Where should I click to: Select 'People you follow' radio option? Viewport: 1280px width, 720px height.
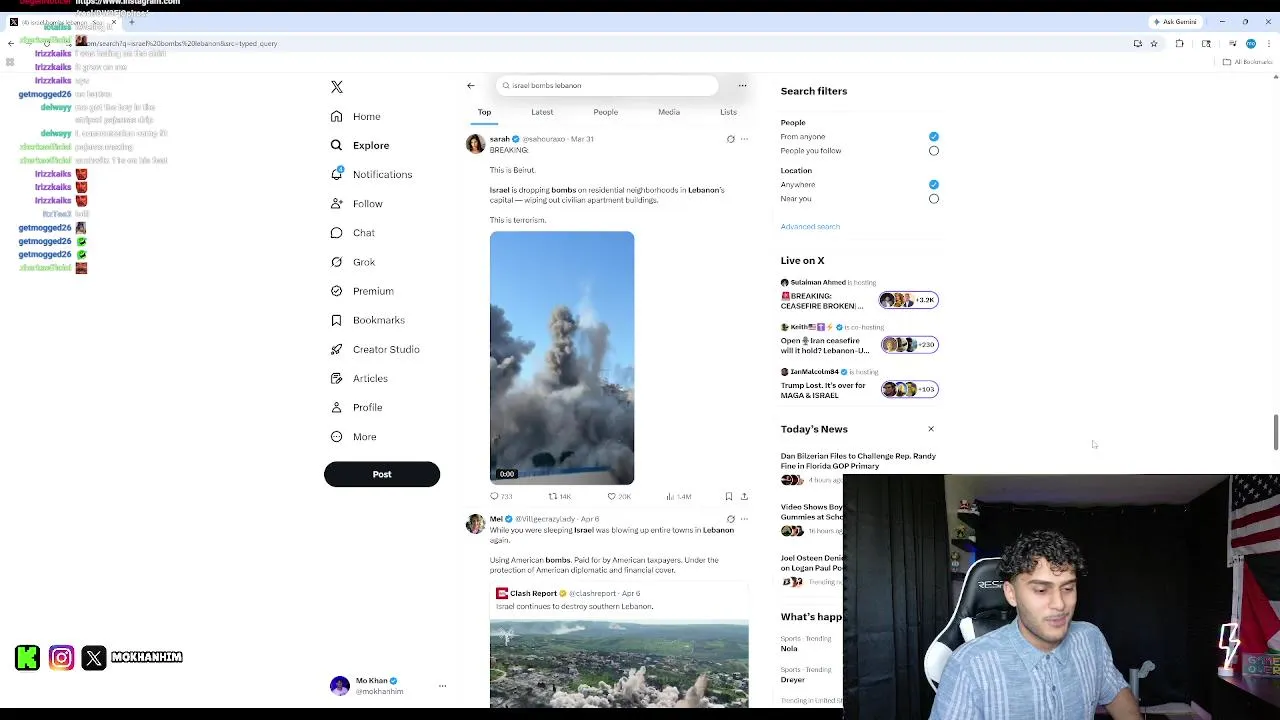tap(933, 151)
